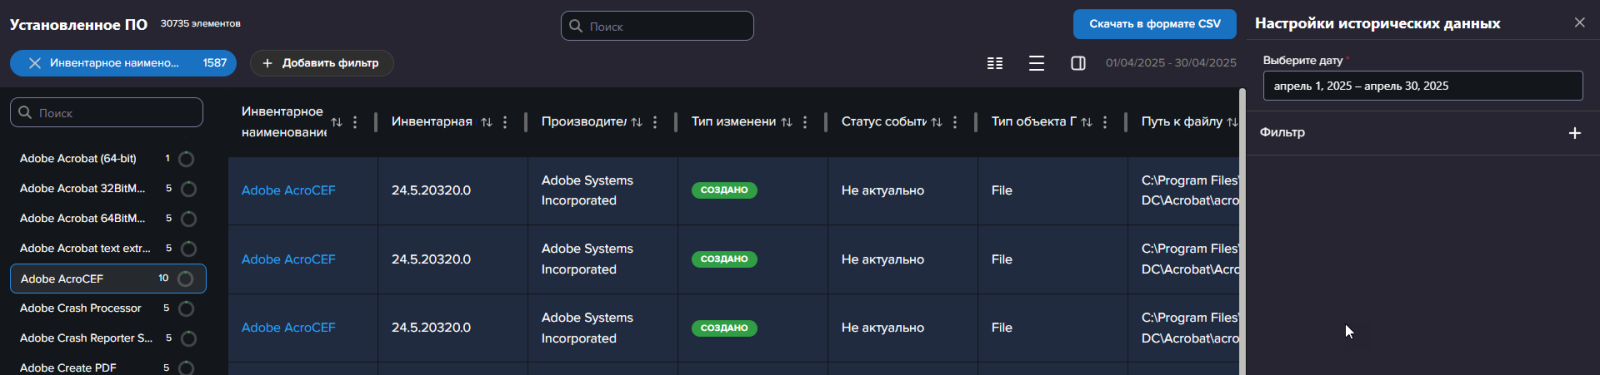Switch to the column density view icon

(995, 63)
